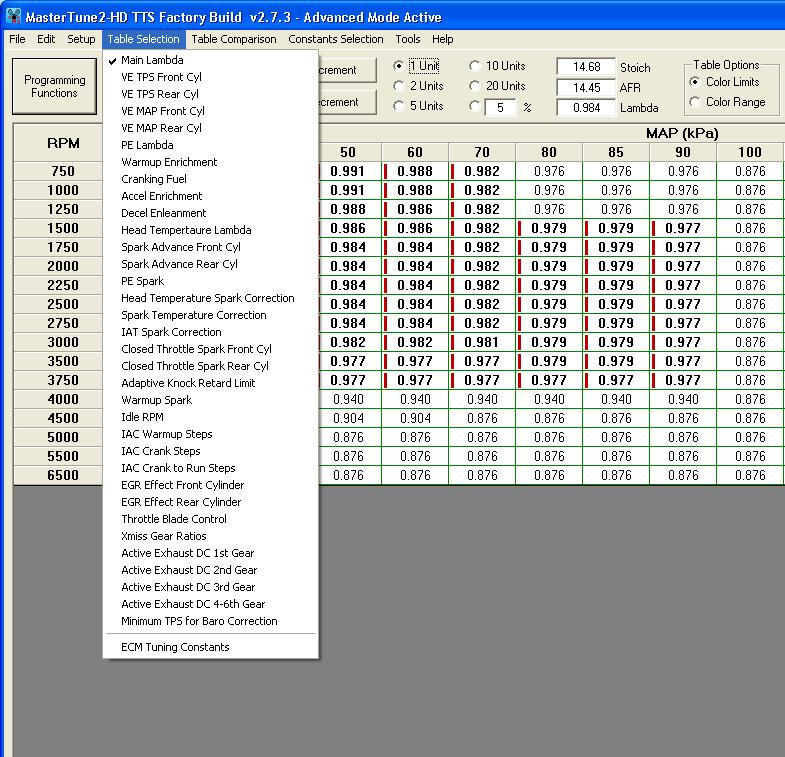Choose Spark Advance Front Cyl table
The width and height of the screenshot is (785, 757).
pos(210,247)
